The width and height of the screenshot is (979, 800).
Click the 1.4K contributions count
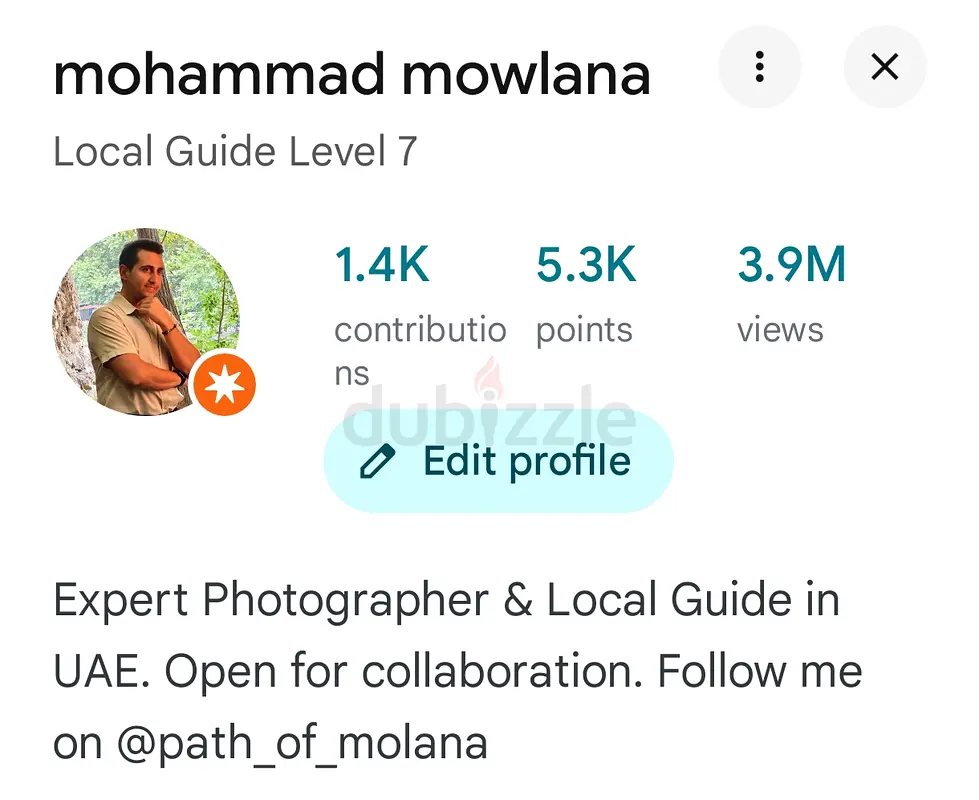click(x=382, y=266)
